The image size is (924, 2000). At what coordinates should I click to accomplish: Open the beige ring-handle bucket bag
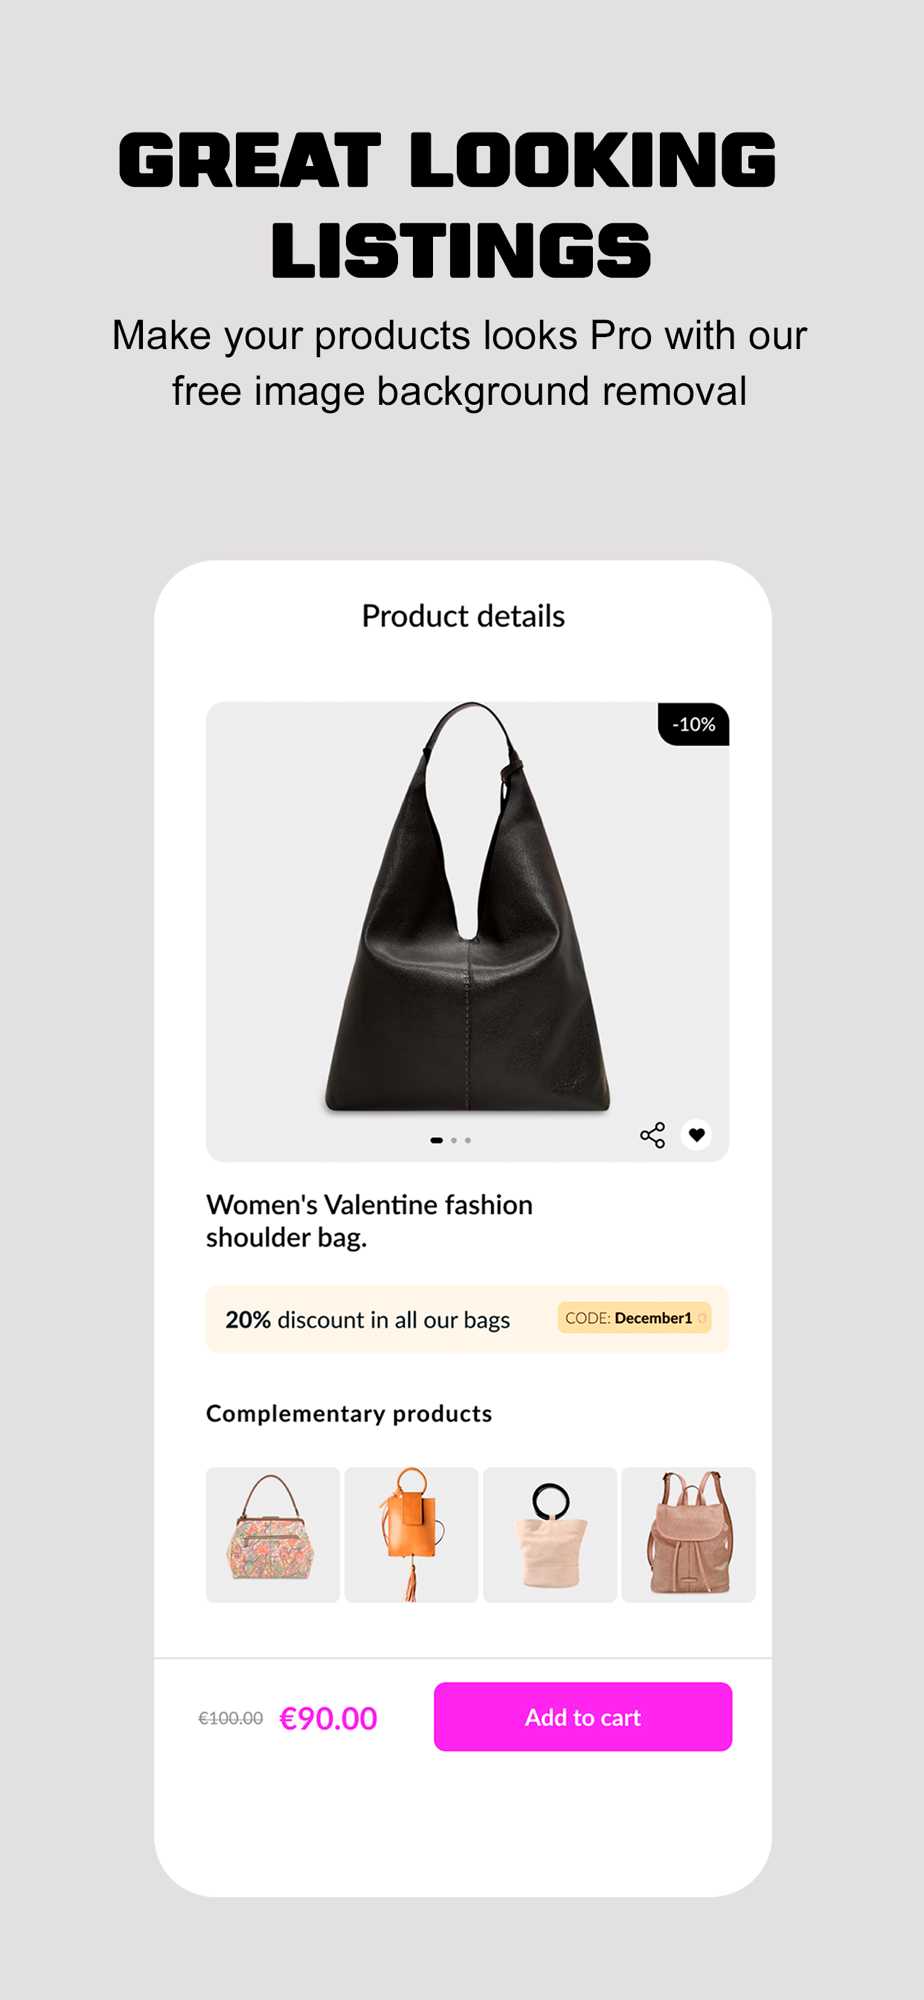pos(550,1535)
